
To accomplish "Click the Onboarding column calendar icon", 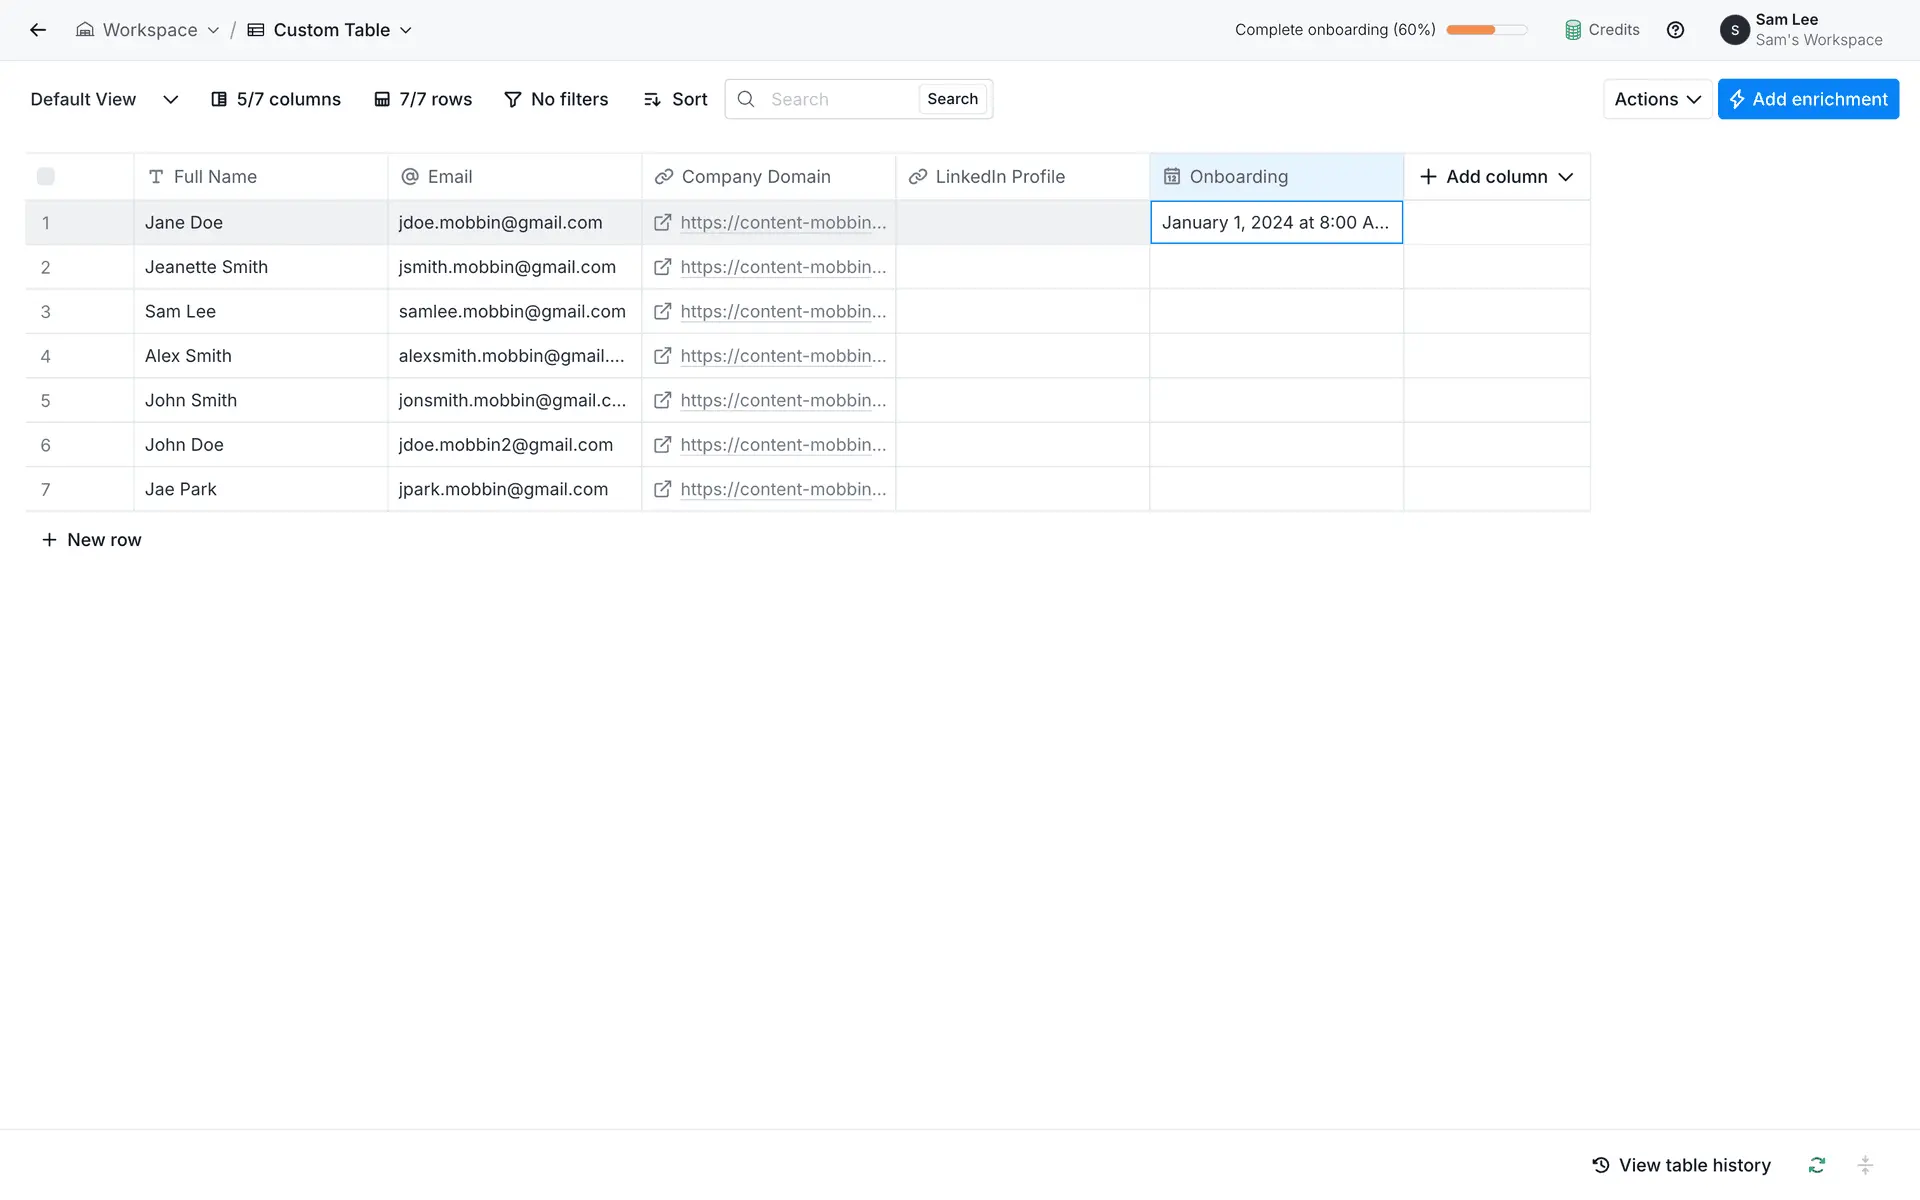I will coord(1171,177).
